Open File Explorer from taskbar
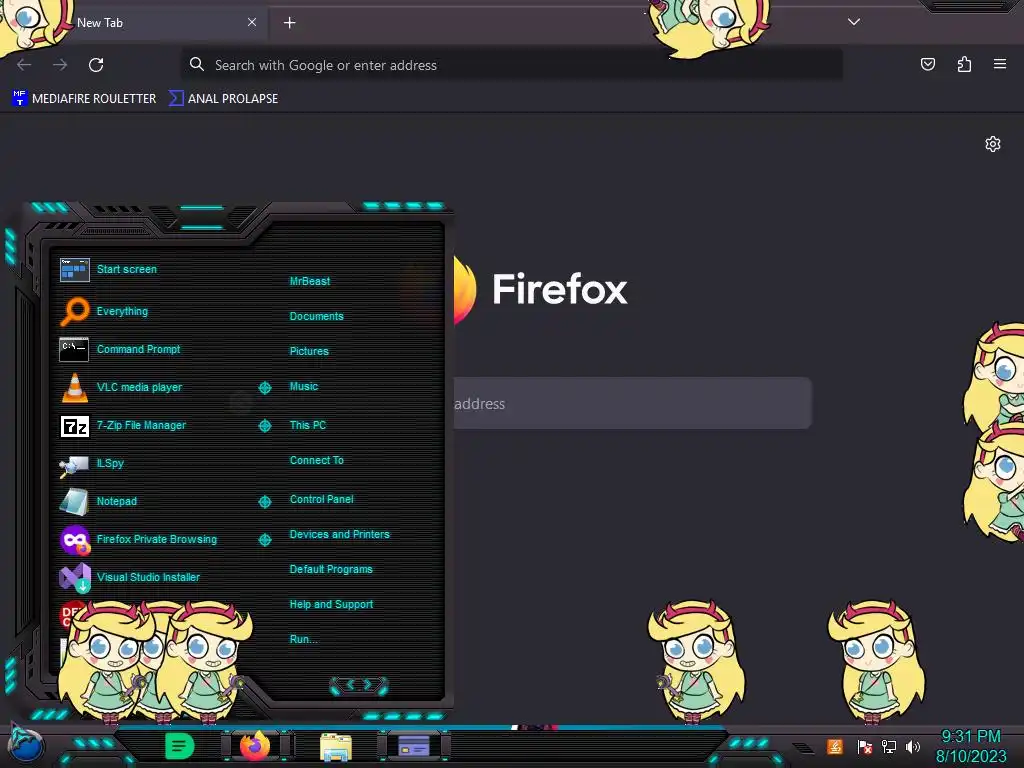 [336, 746]
